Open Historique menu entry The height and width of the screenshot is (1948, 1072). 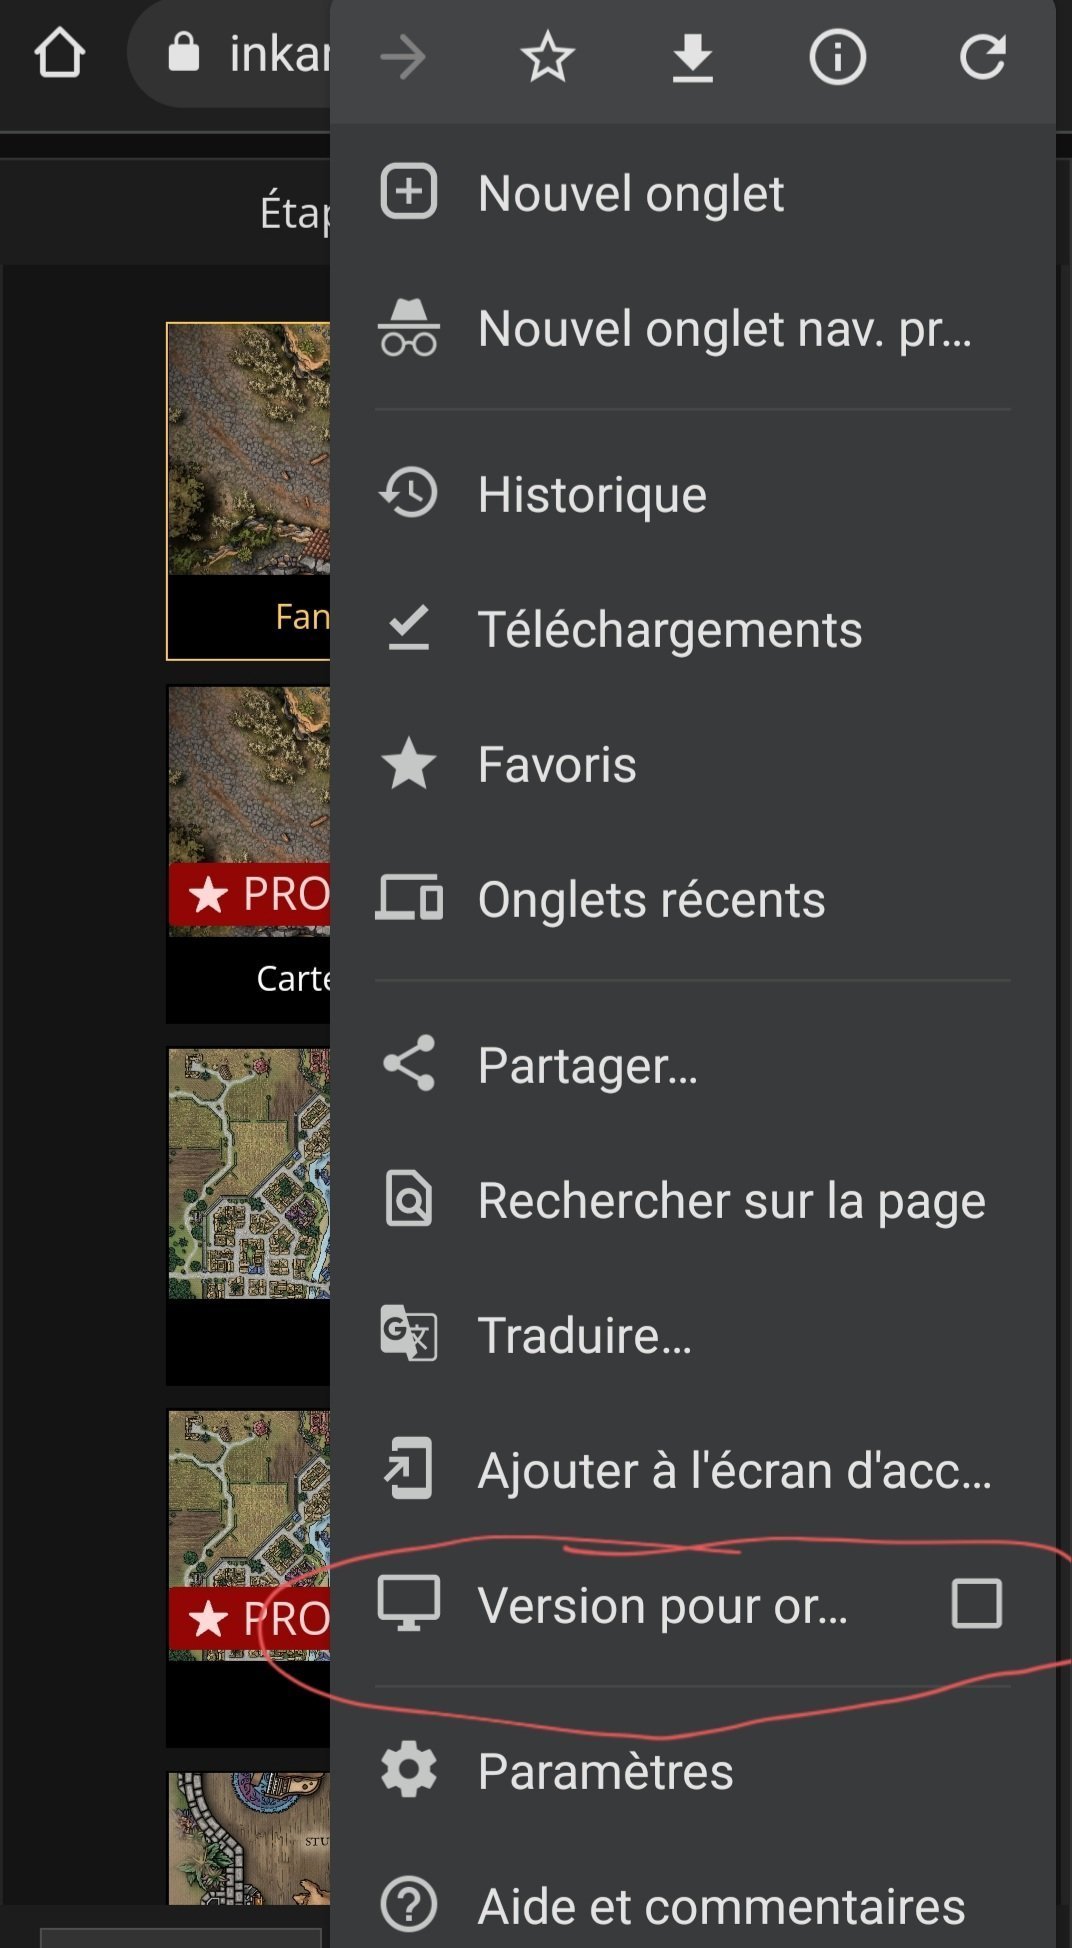pyautogui.click(x=592, y=495)
